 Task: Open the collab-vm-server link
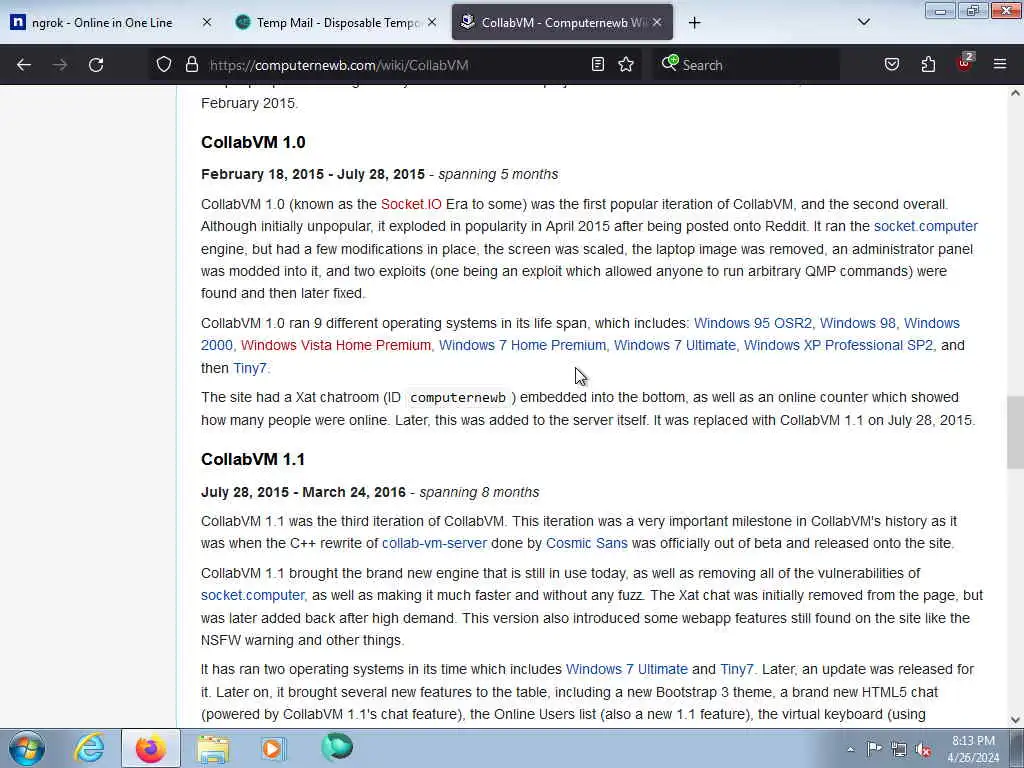(x=434, y=543)
